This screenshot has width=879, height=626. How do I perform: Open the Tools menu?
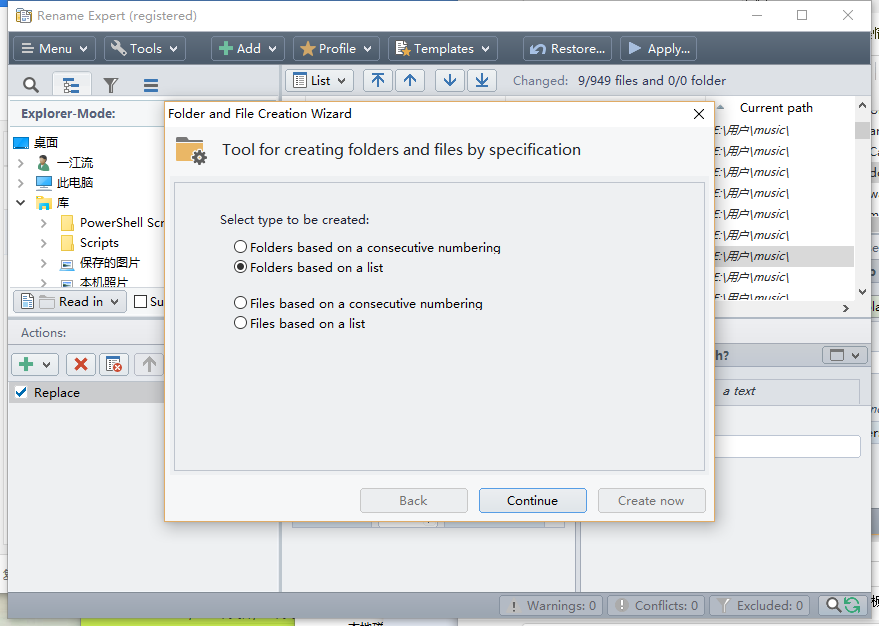coord(145,48)
